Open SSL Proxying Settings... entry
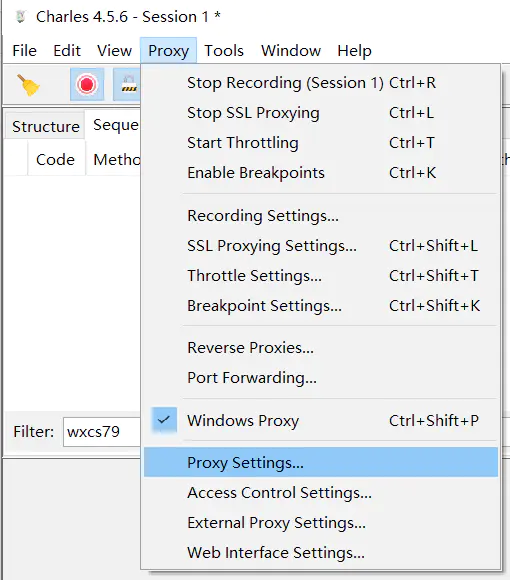510x580 pixels. point(320,246)
